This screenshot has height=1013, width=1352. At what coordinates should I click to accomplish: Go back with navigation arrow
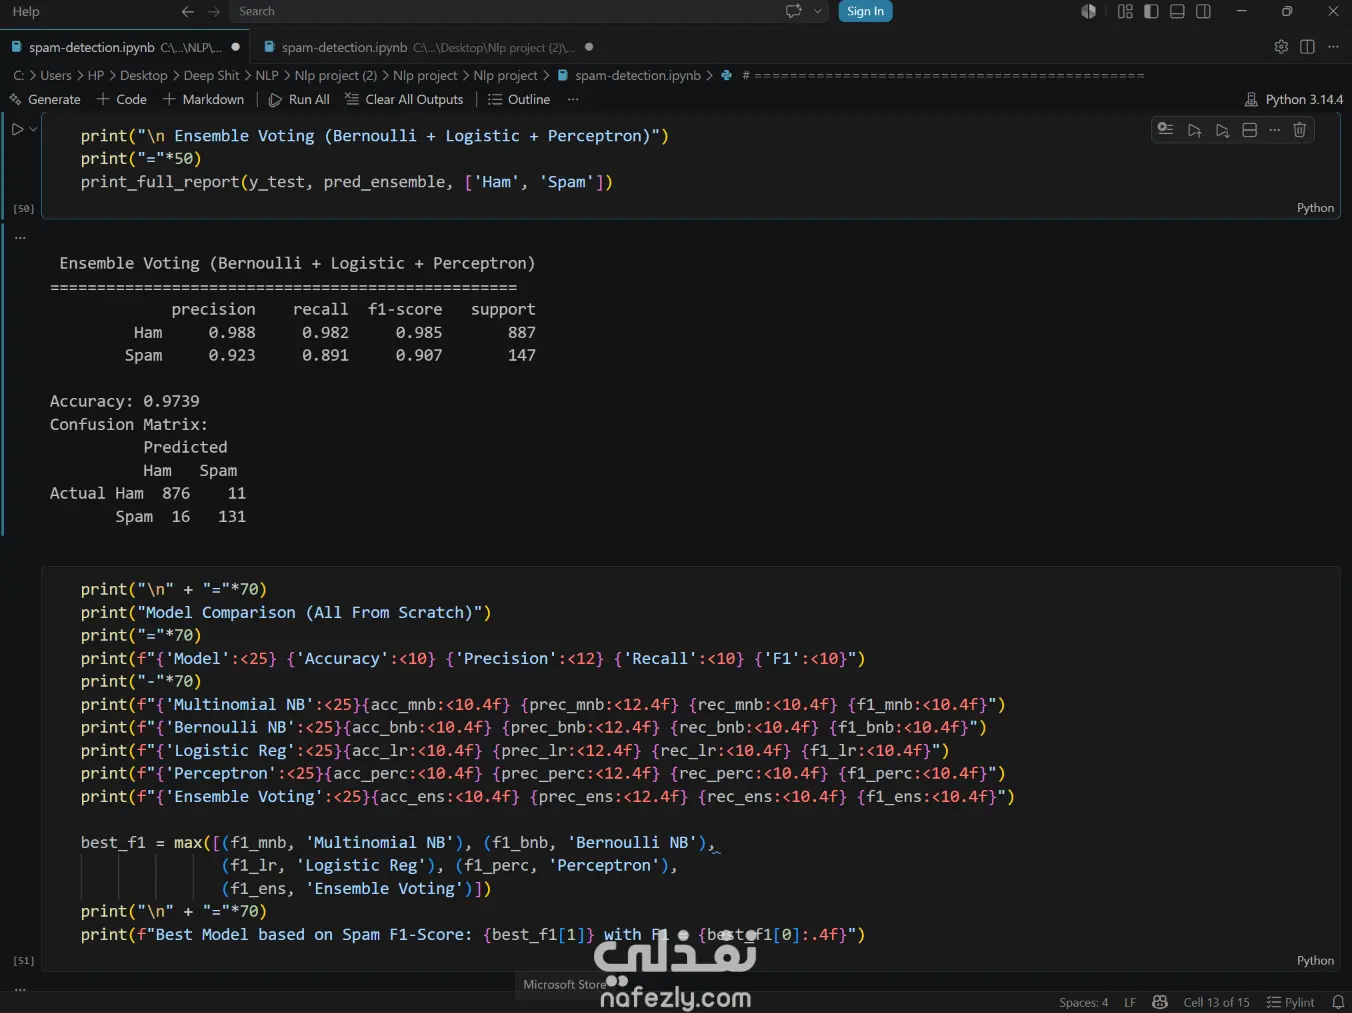(188, 11)
